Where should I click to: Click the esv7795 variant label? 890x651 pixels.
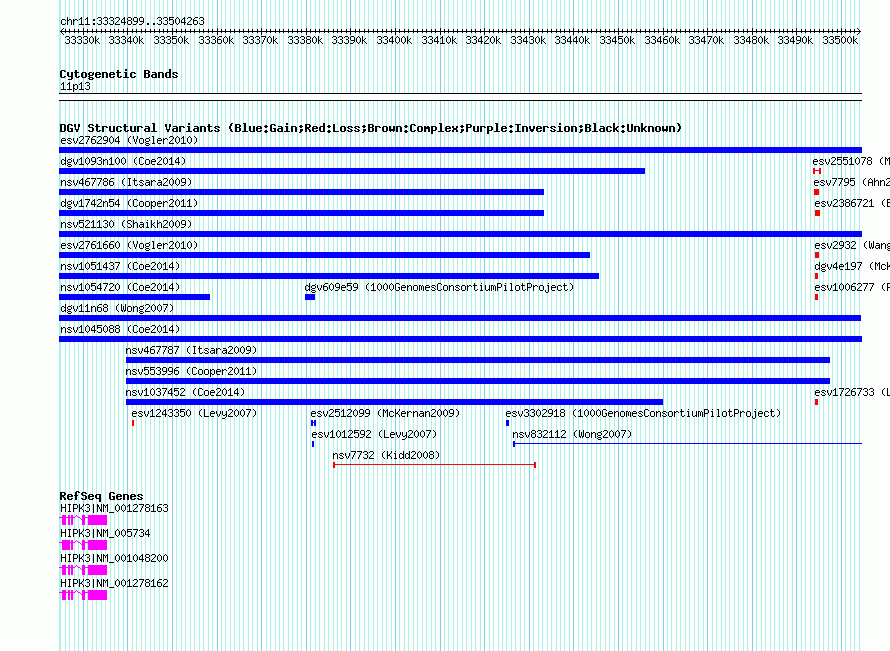click(x=851, y=182)
